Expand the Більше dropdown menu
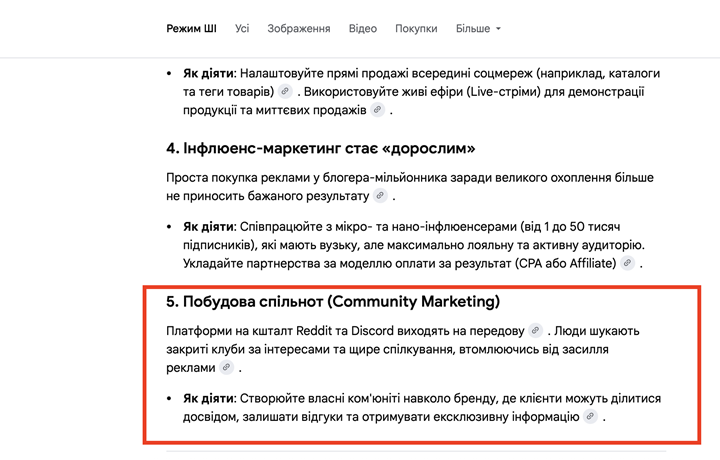Screen dimensions: 720x460 [478, 28]
